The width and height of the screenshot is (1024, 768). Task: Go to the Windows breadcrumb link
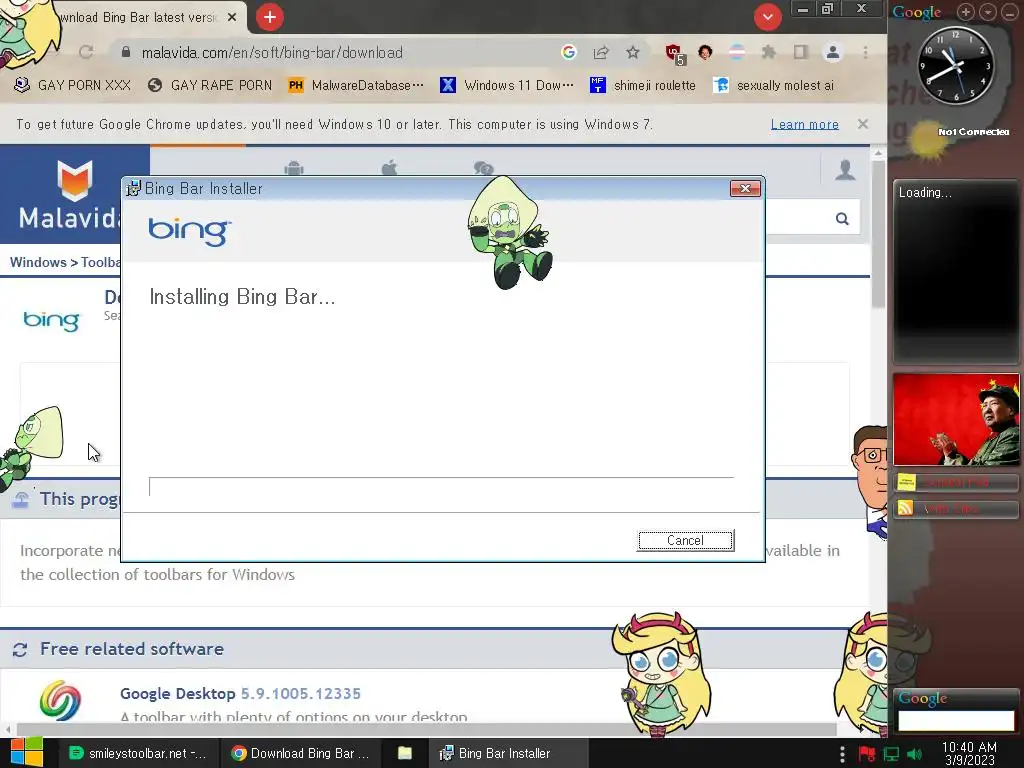(38, 263)
